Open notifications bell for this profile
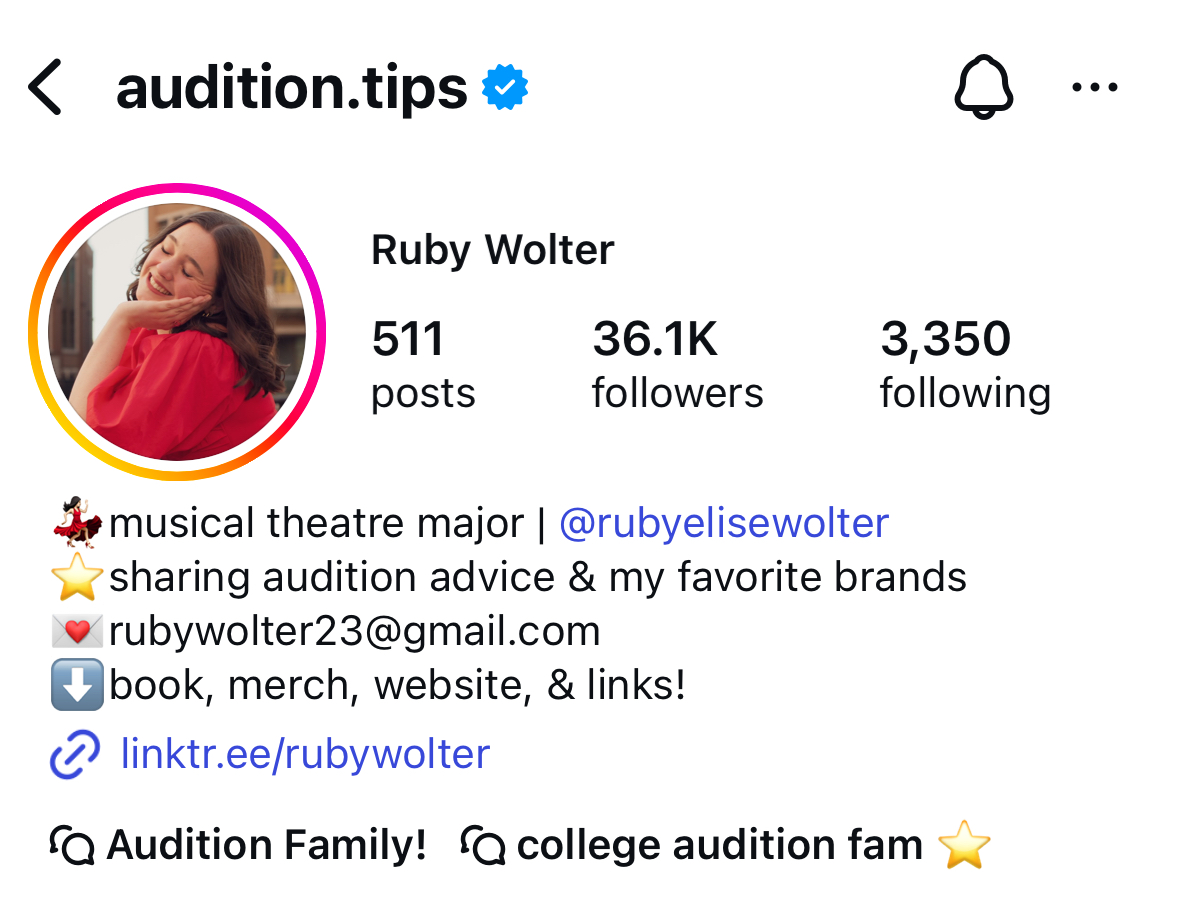Viewport: 1179px width, 902px height. 983,88
